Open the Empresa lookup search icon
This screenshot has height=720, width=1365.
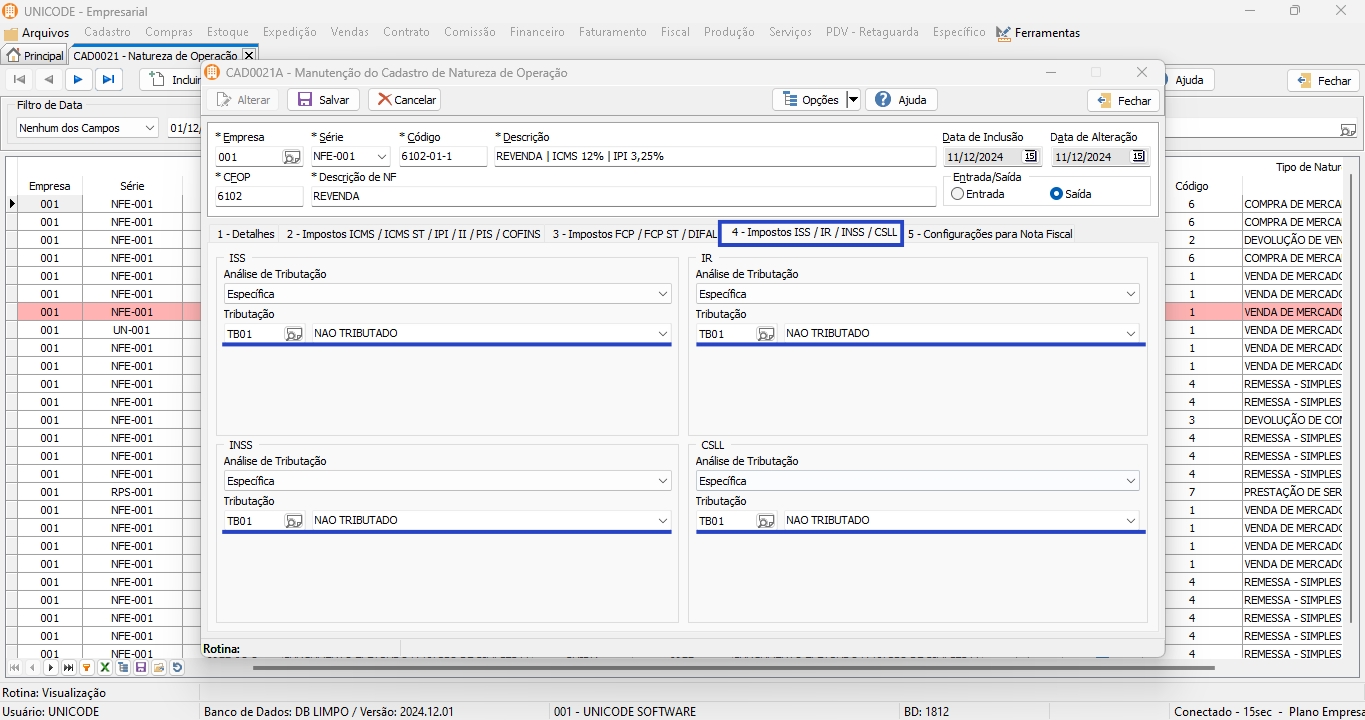(291, 157)
